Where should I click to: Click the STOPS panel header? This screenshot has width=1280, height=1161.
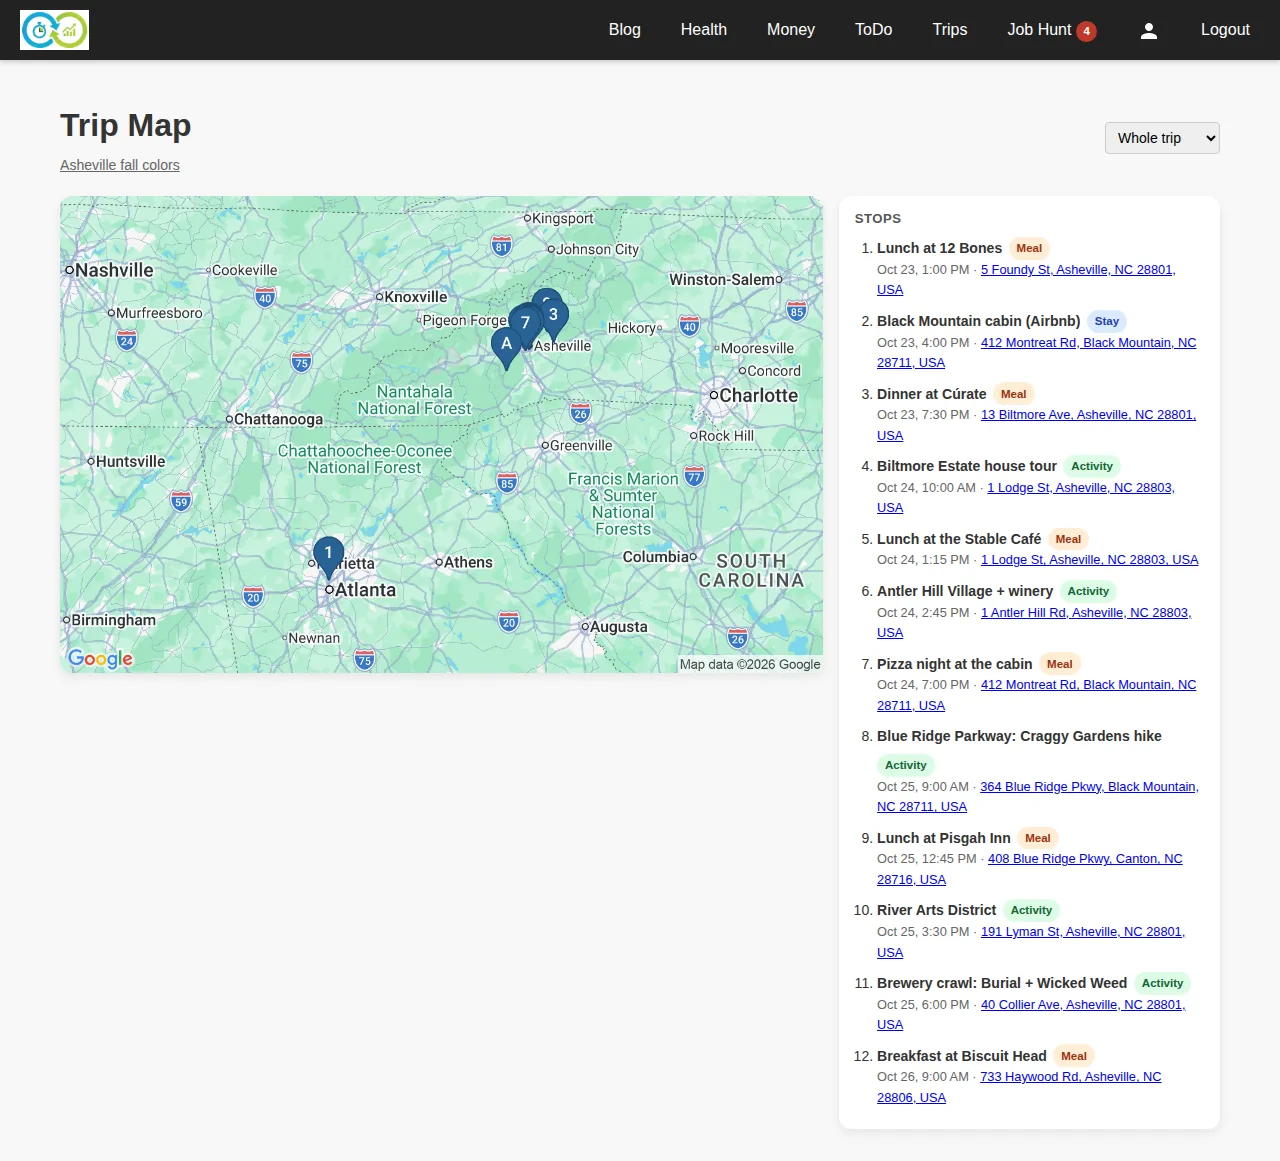878,218
